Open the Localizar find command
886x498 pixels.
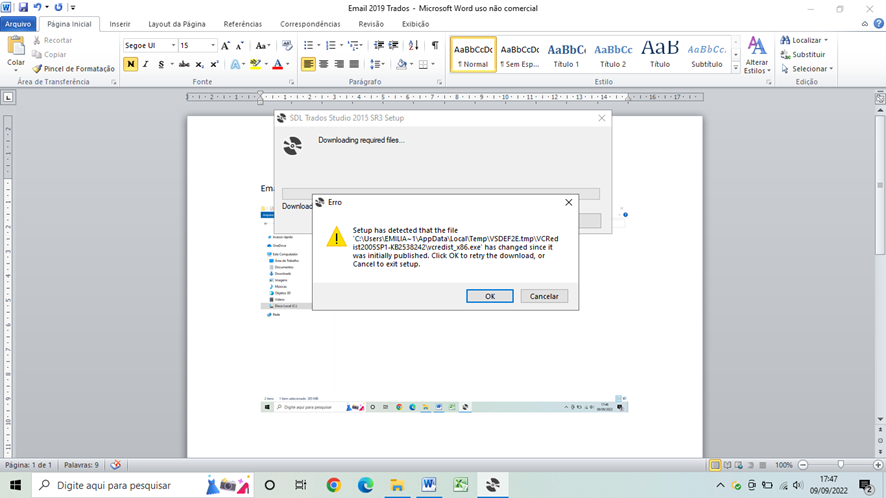click(804, 40)
